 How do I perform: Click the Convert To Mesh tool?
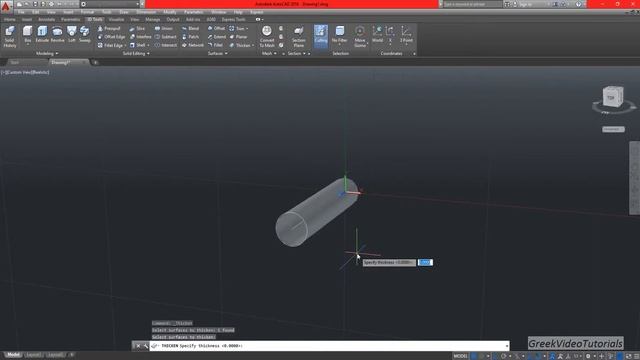tap(267, 36)
